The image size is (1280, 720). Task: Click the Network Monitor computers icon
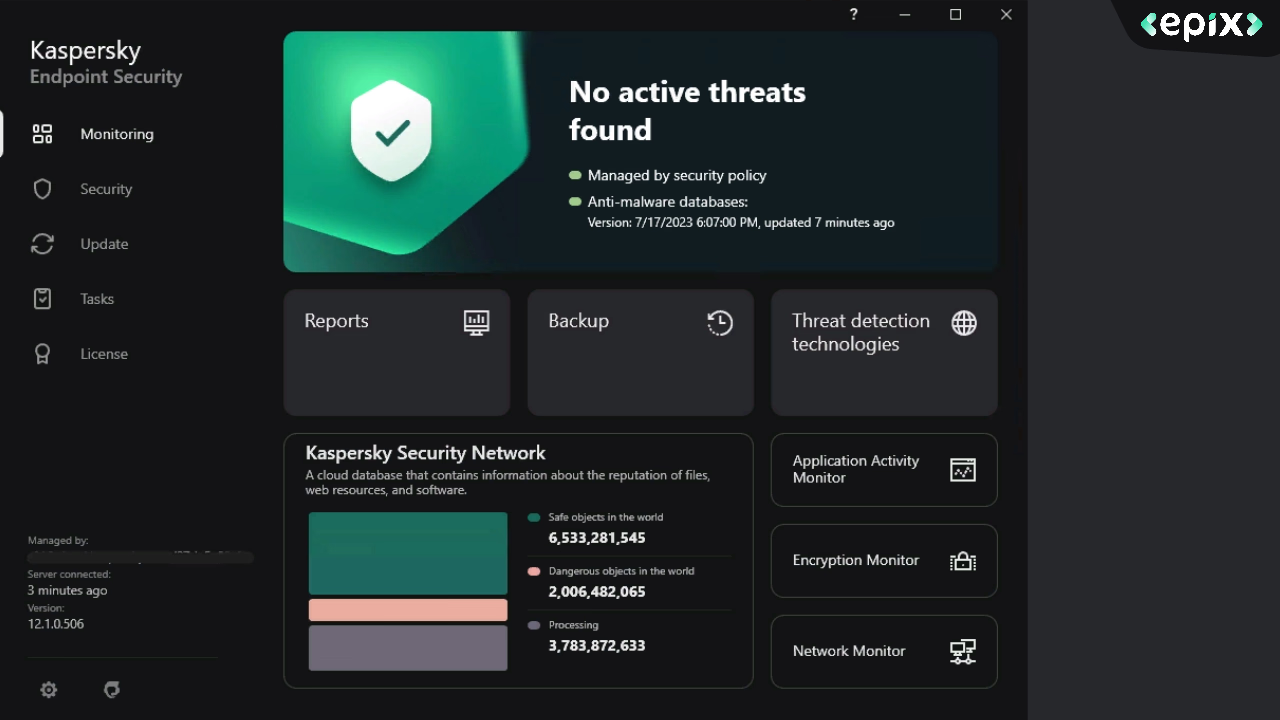click(x=962, y=652)
